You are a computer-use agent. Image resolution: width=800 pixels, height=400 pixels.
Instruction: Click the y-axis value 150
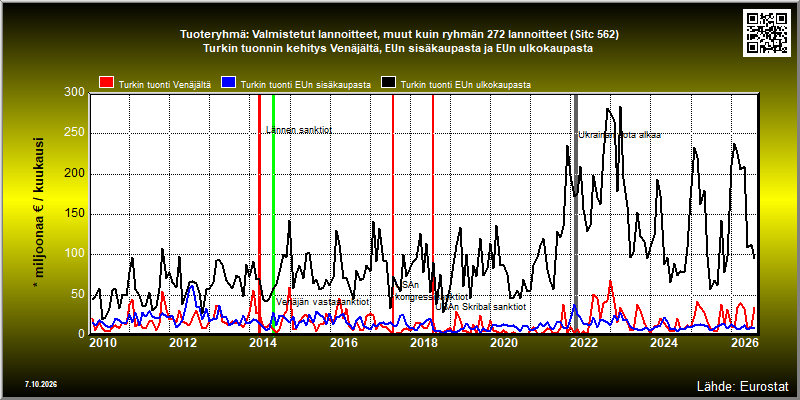(x=74, y=214)
